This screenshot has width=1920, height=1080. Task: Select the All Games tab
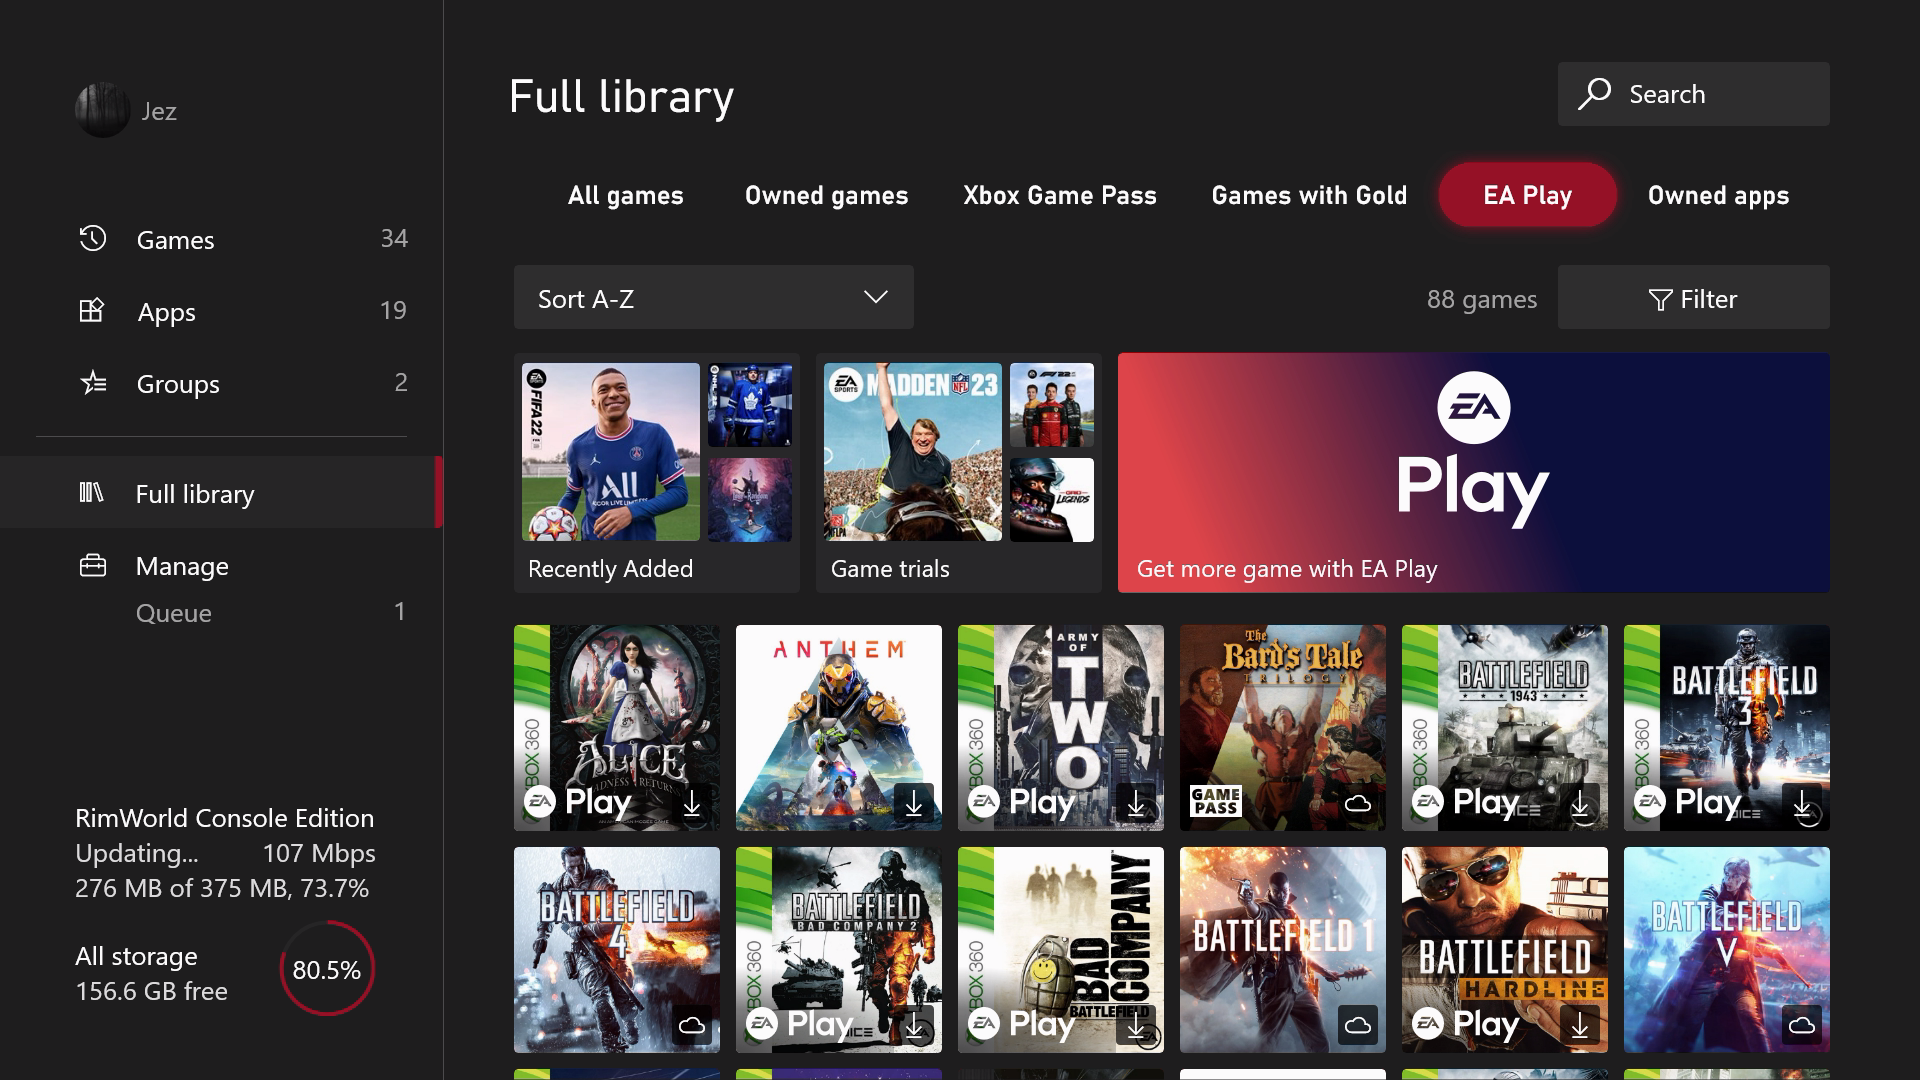[625, 194]
